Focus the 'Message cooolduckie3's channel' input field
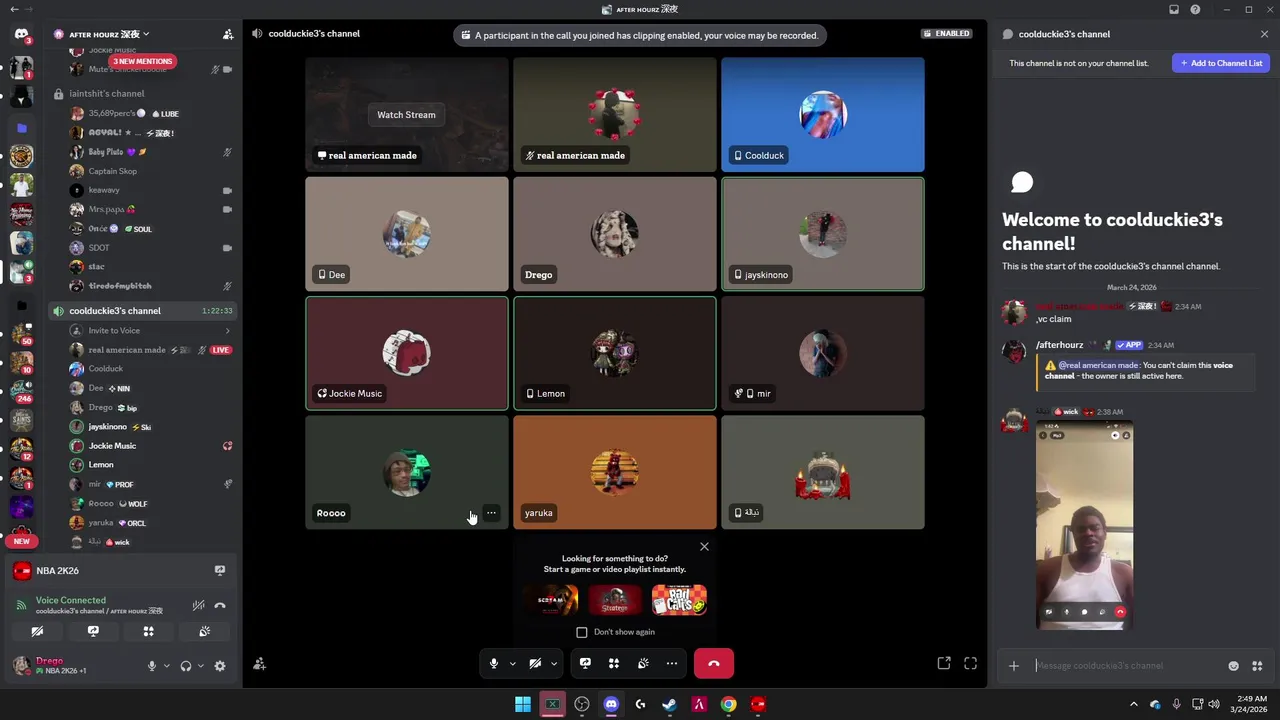The height and width of the screenshot is (720, 1280). 1125,666
